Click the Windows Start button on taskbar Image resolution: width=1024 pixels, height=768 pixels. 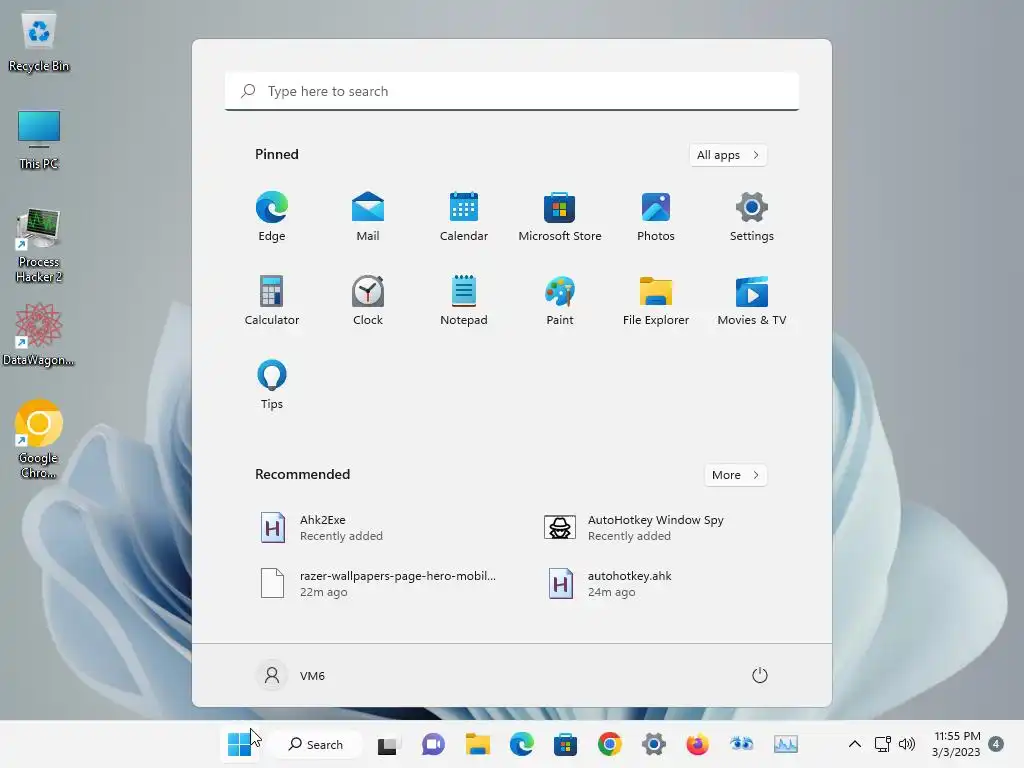(x=239, y=744)
